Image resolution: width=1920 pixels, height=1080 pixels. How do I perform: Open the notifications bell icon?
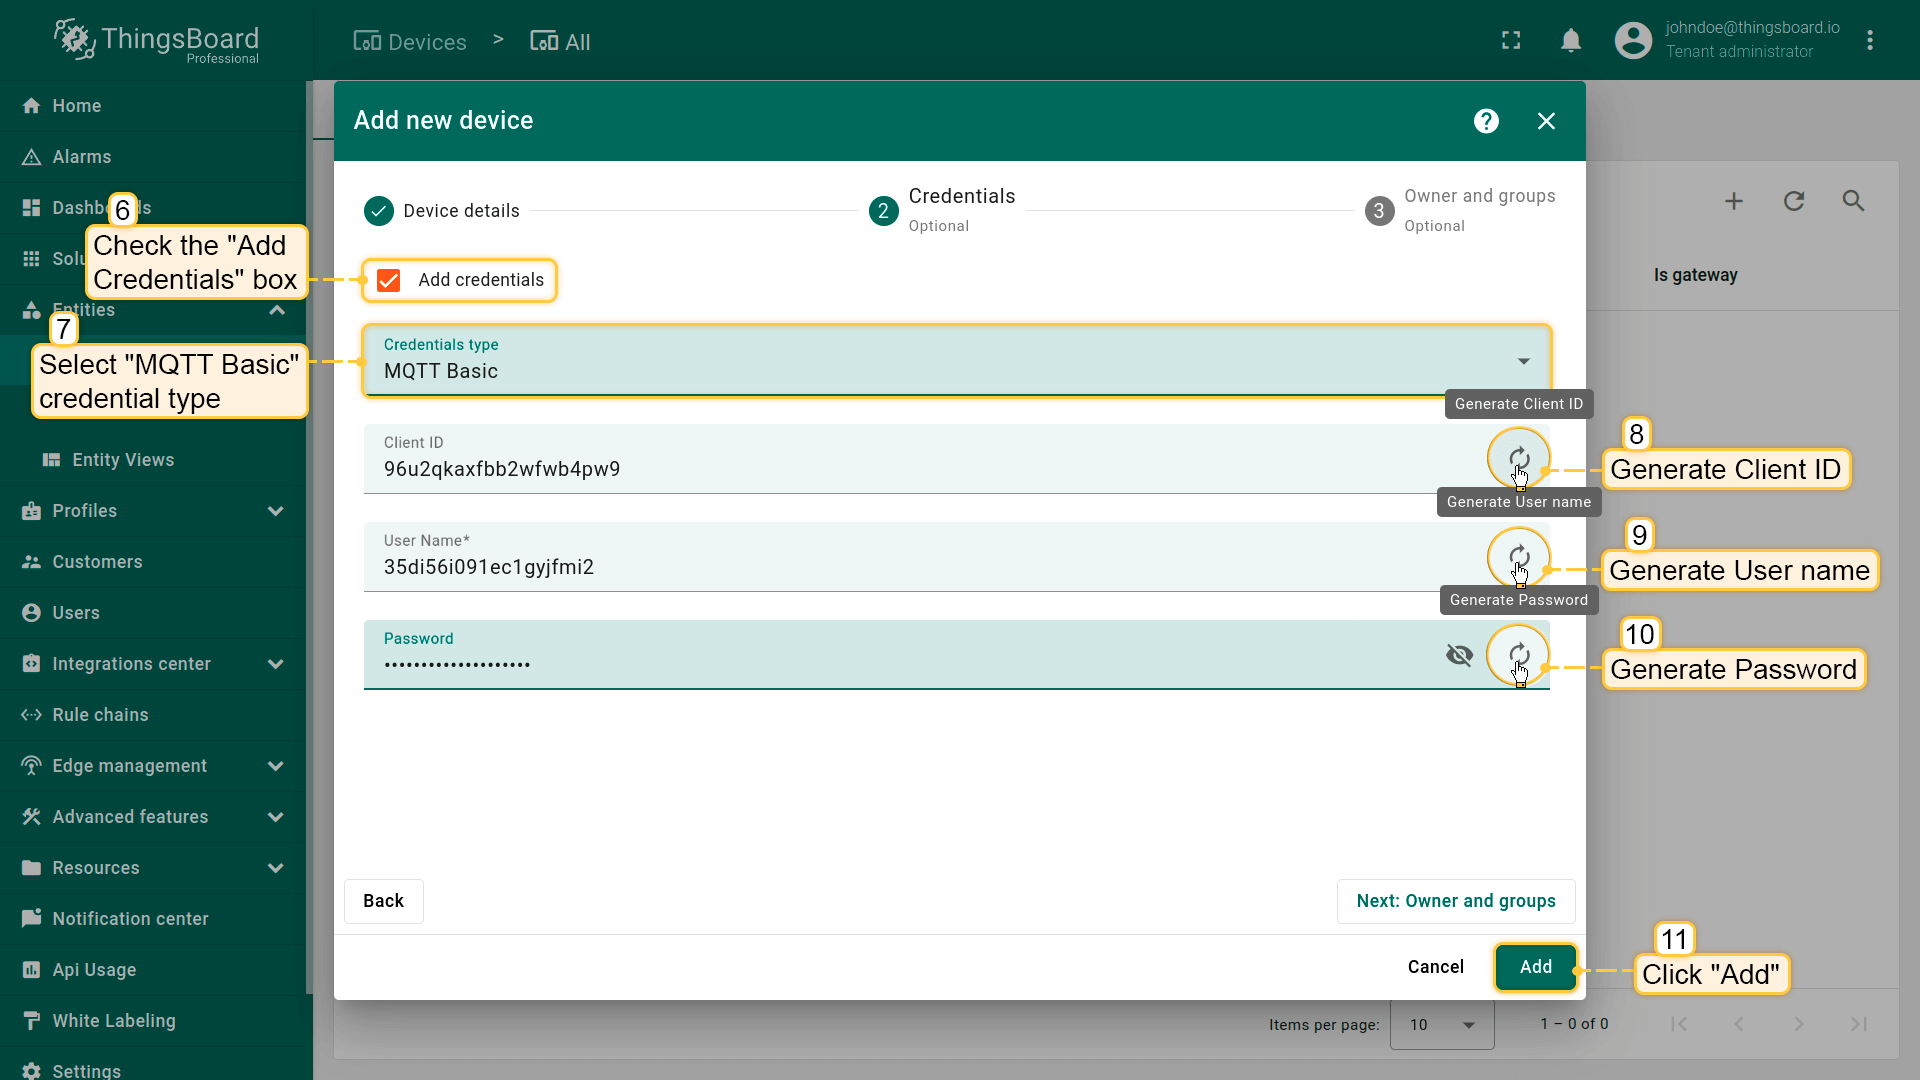(x=1571, y=41)
